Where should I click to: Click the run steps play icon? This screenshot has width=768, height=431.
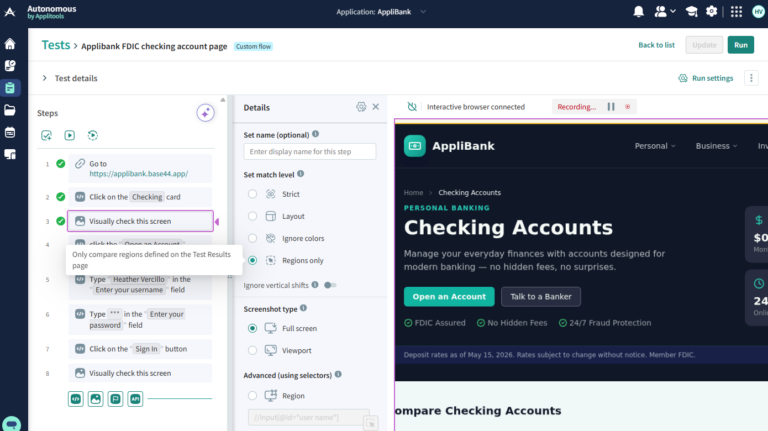click(70, 135)
